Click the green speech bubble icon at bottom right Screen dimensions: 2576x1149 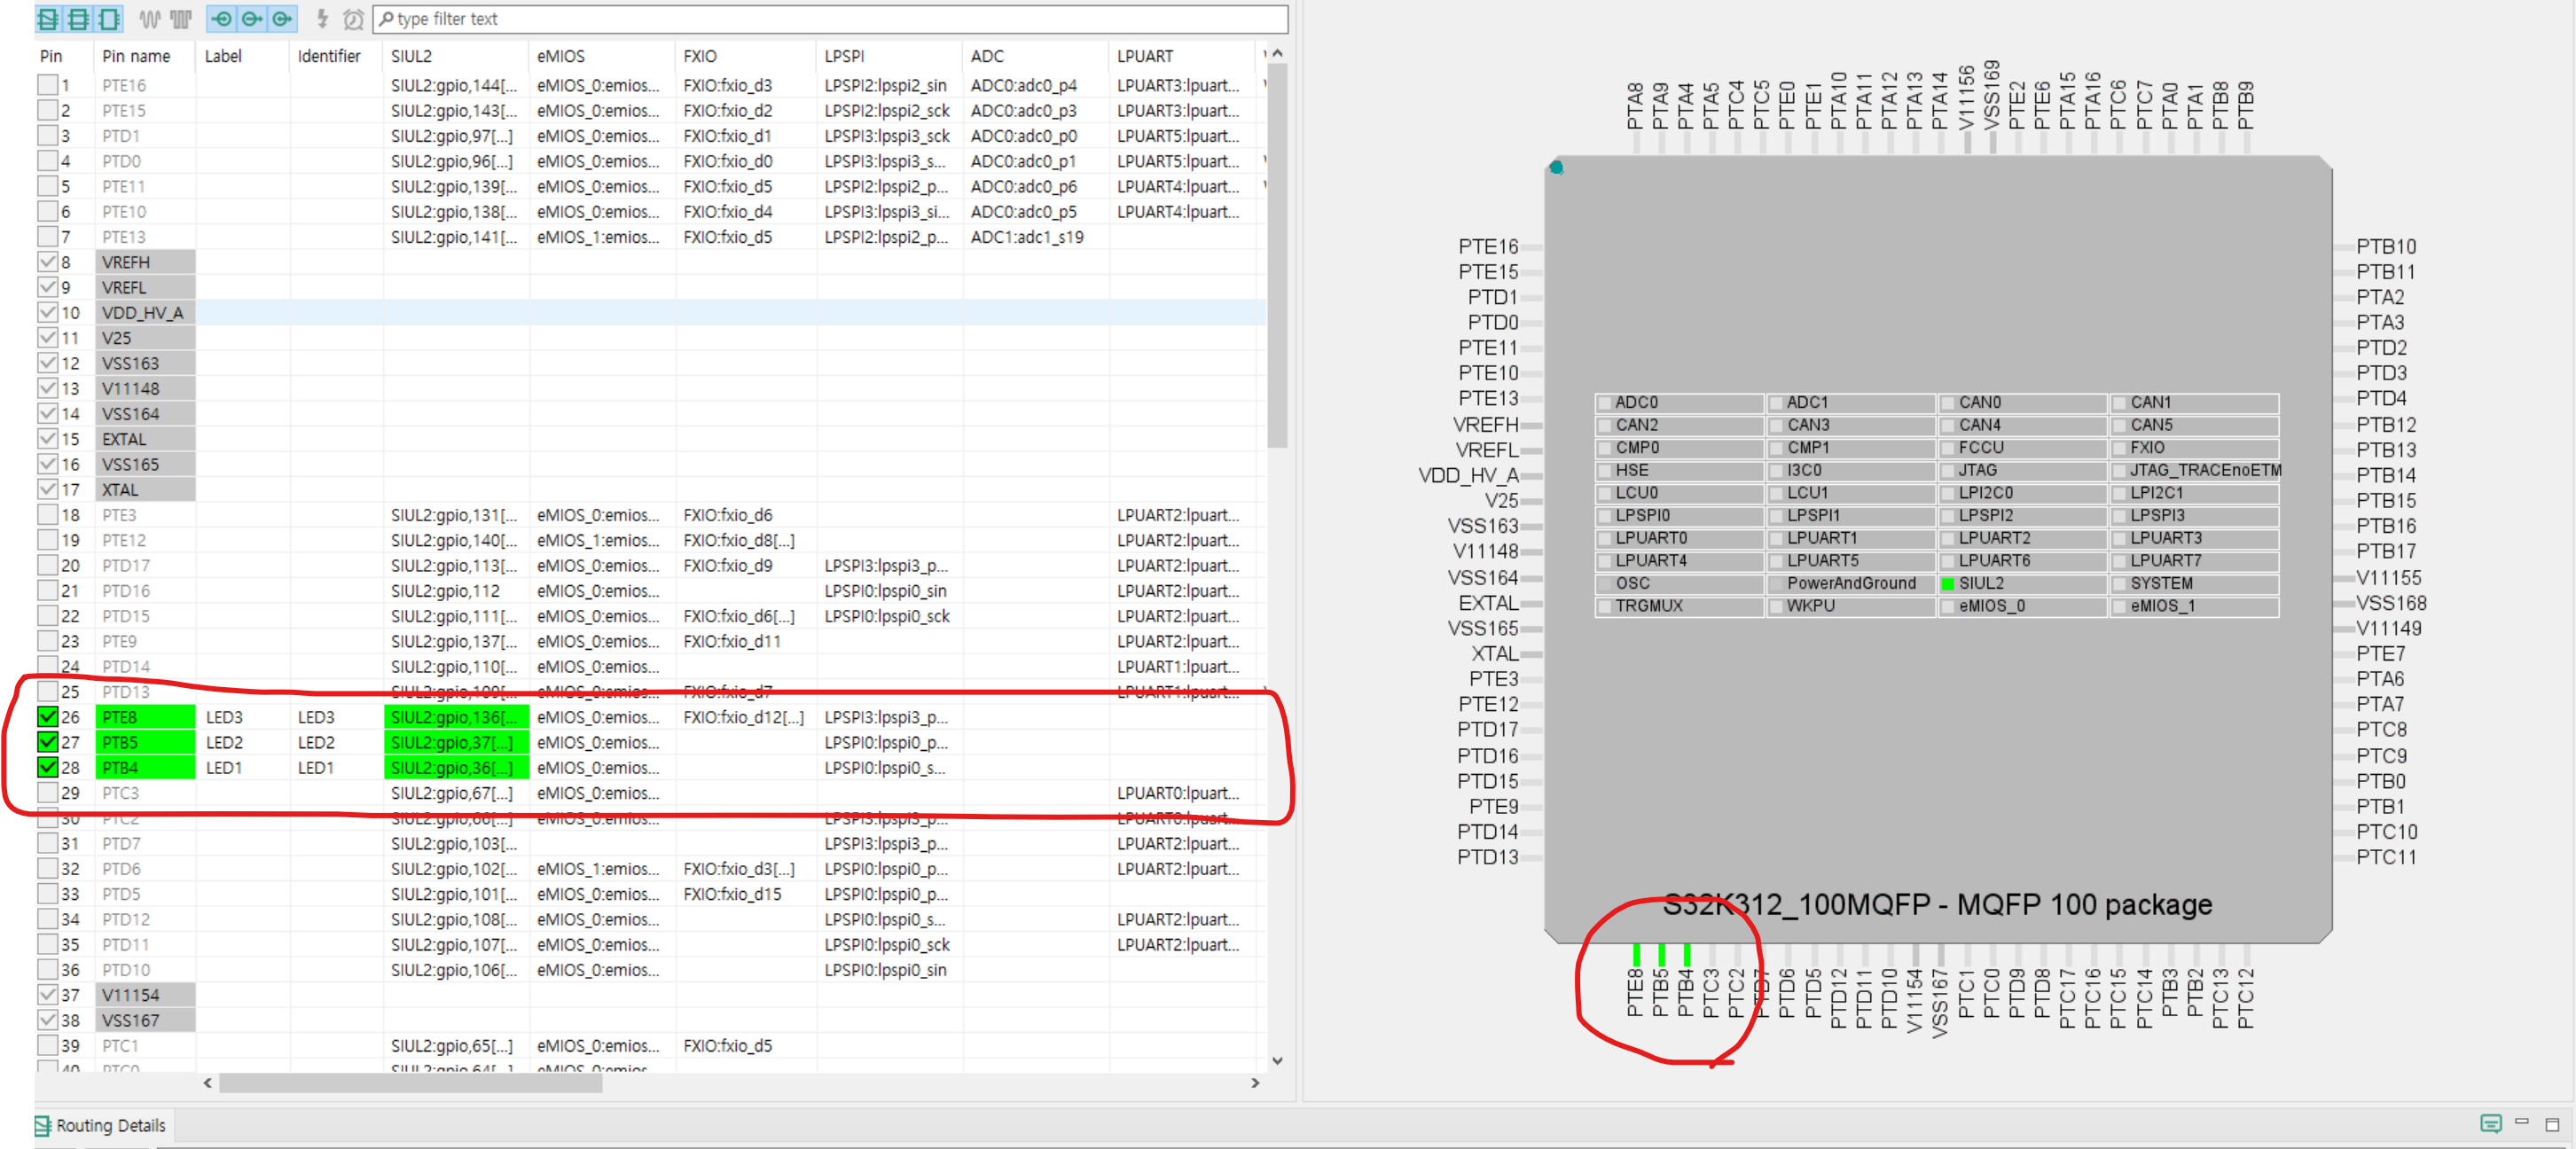[x=2490, y=1123]
